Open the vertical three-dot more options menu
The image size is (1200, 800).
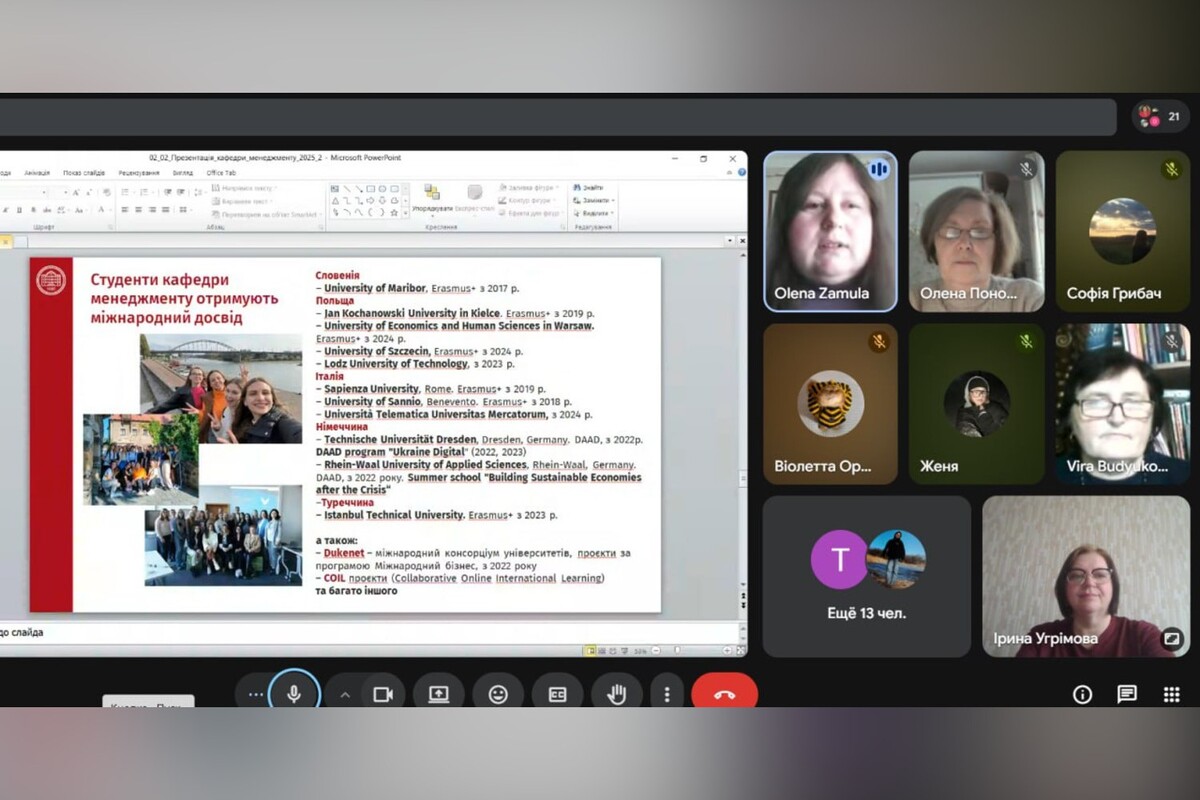[666, 694]
